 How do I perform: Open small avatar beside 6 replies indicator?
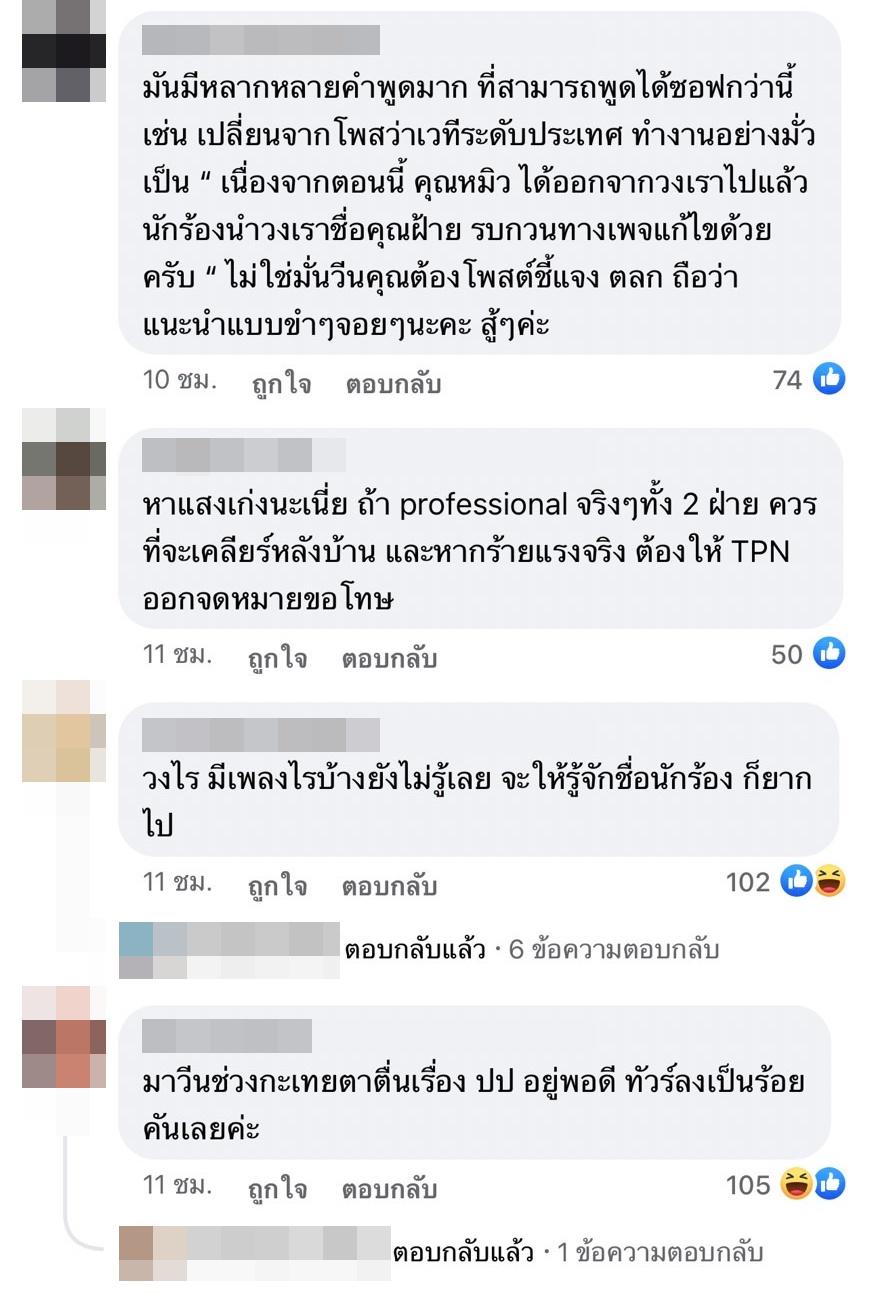(x=153, y=950)
